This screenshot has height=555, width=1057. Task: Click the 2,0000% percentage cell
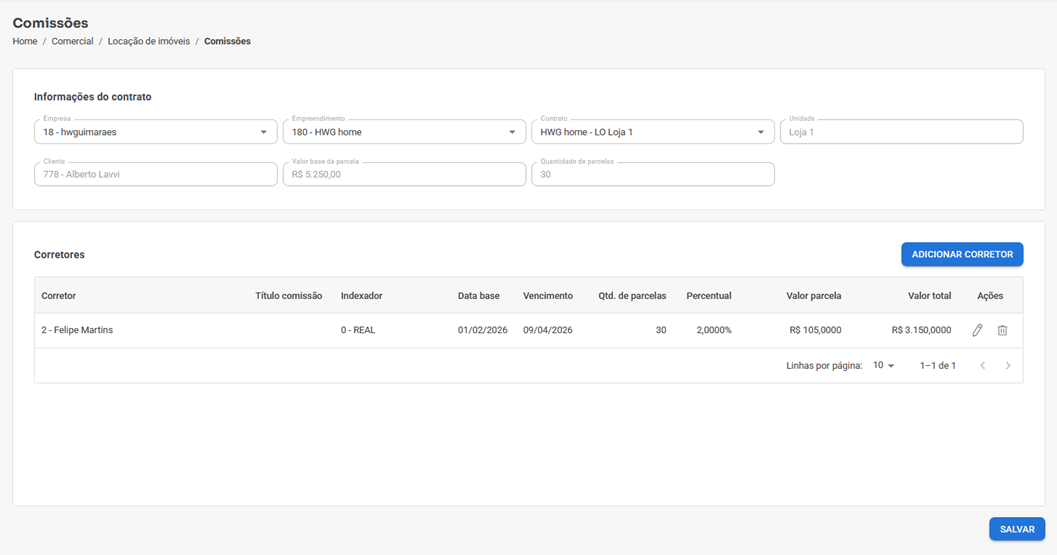(x=714, y=330)
